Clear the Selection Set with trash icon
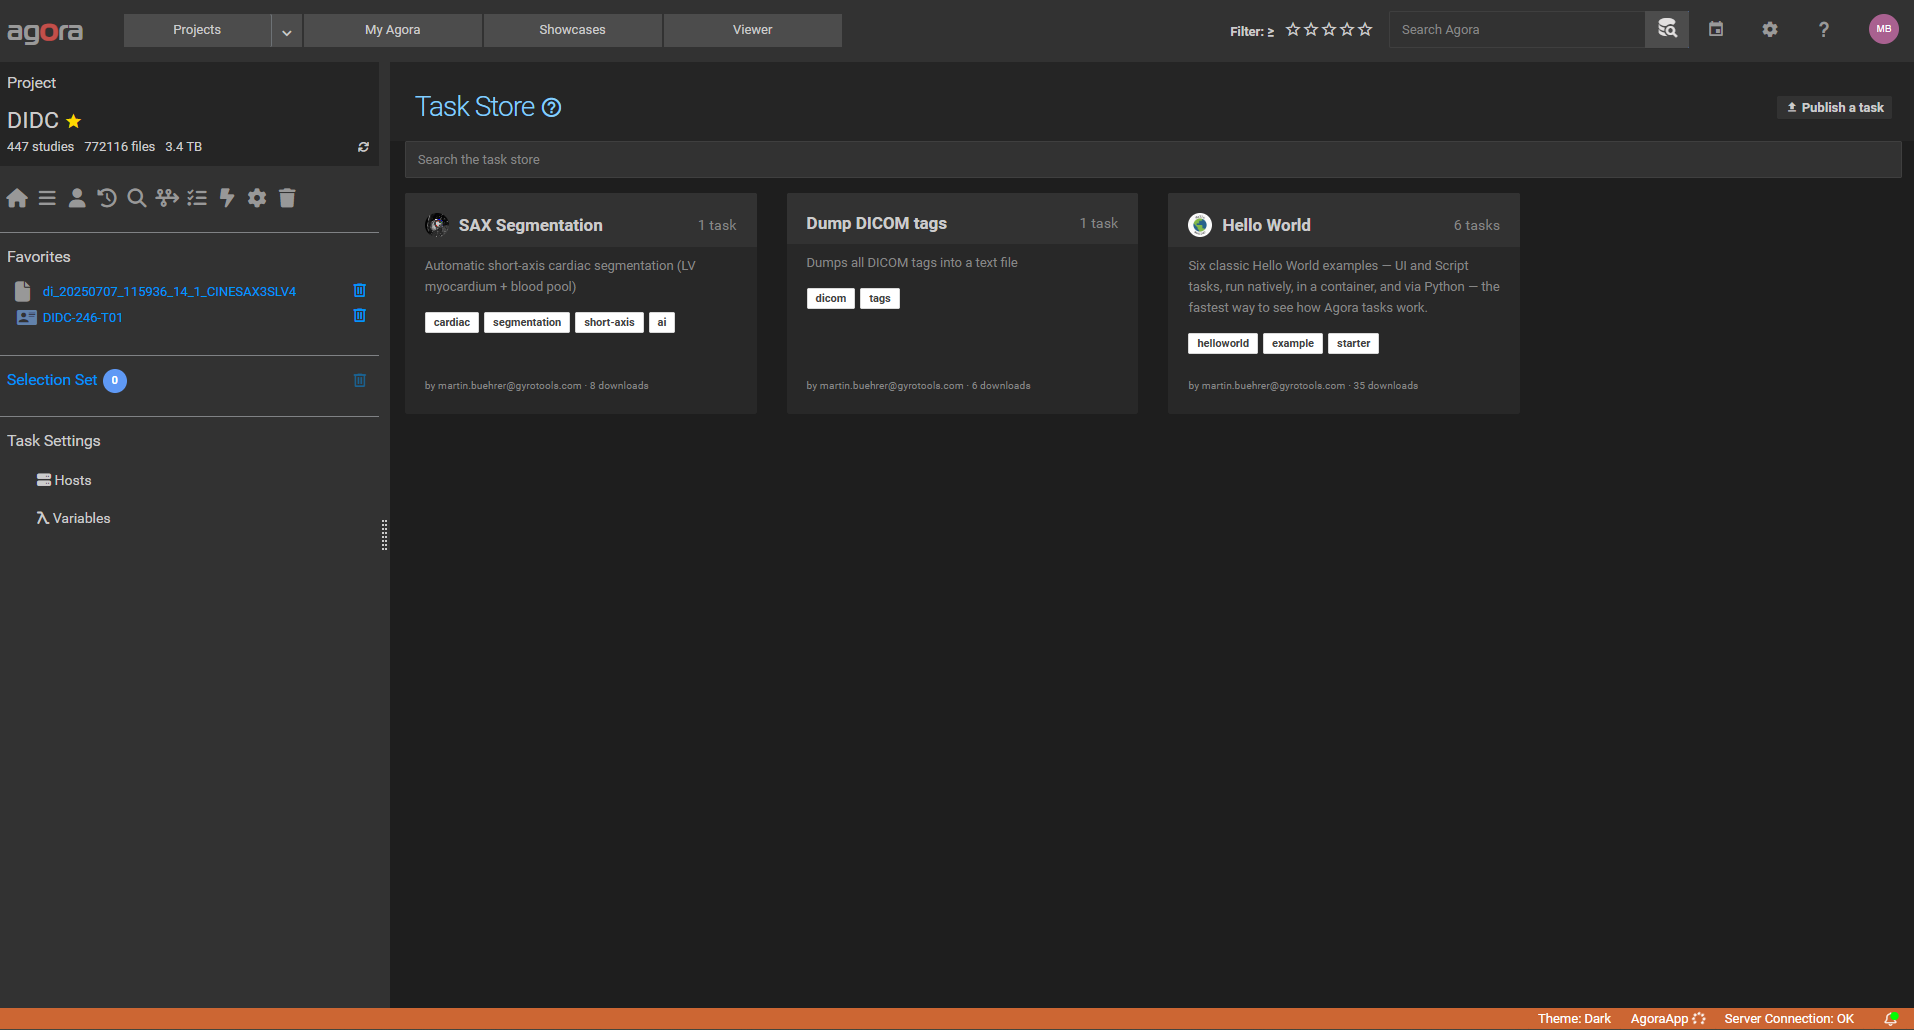The width and height of the screenshot is (1914, 1030). (x=360, y=380)
